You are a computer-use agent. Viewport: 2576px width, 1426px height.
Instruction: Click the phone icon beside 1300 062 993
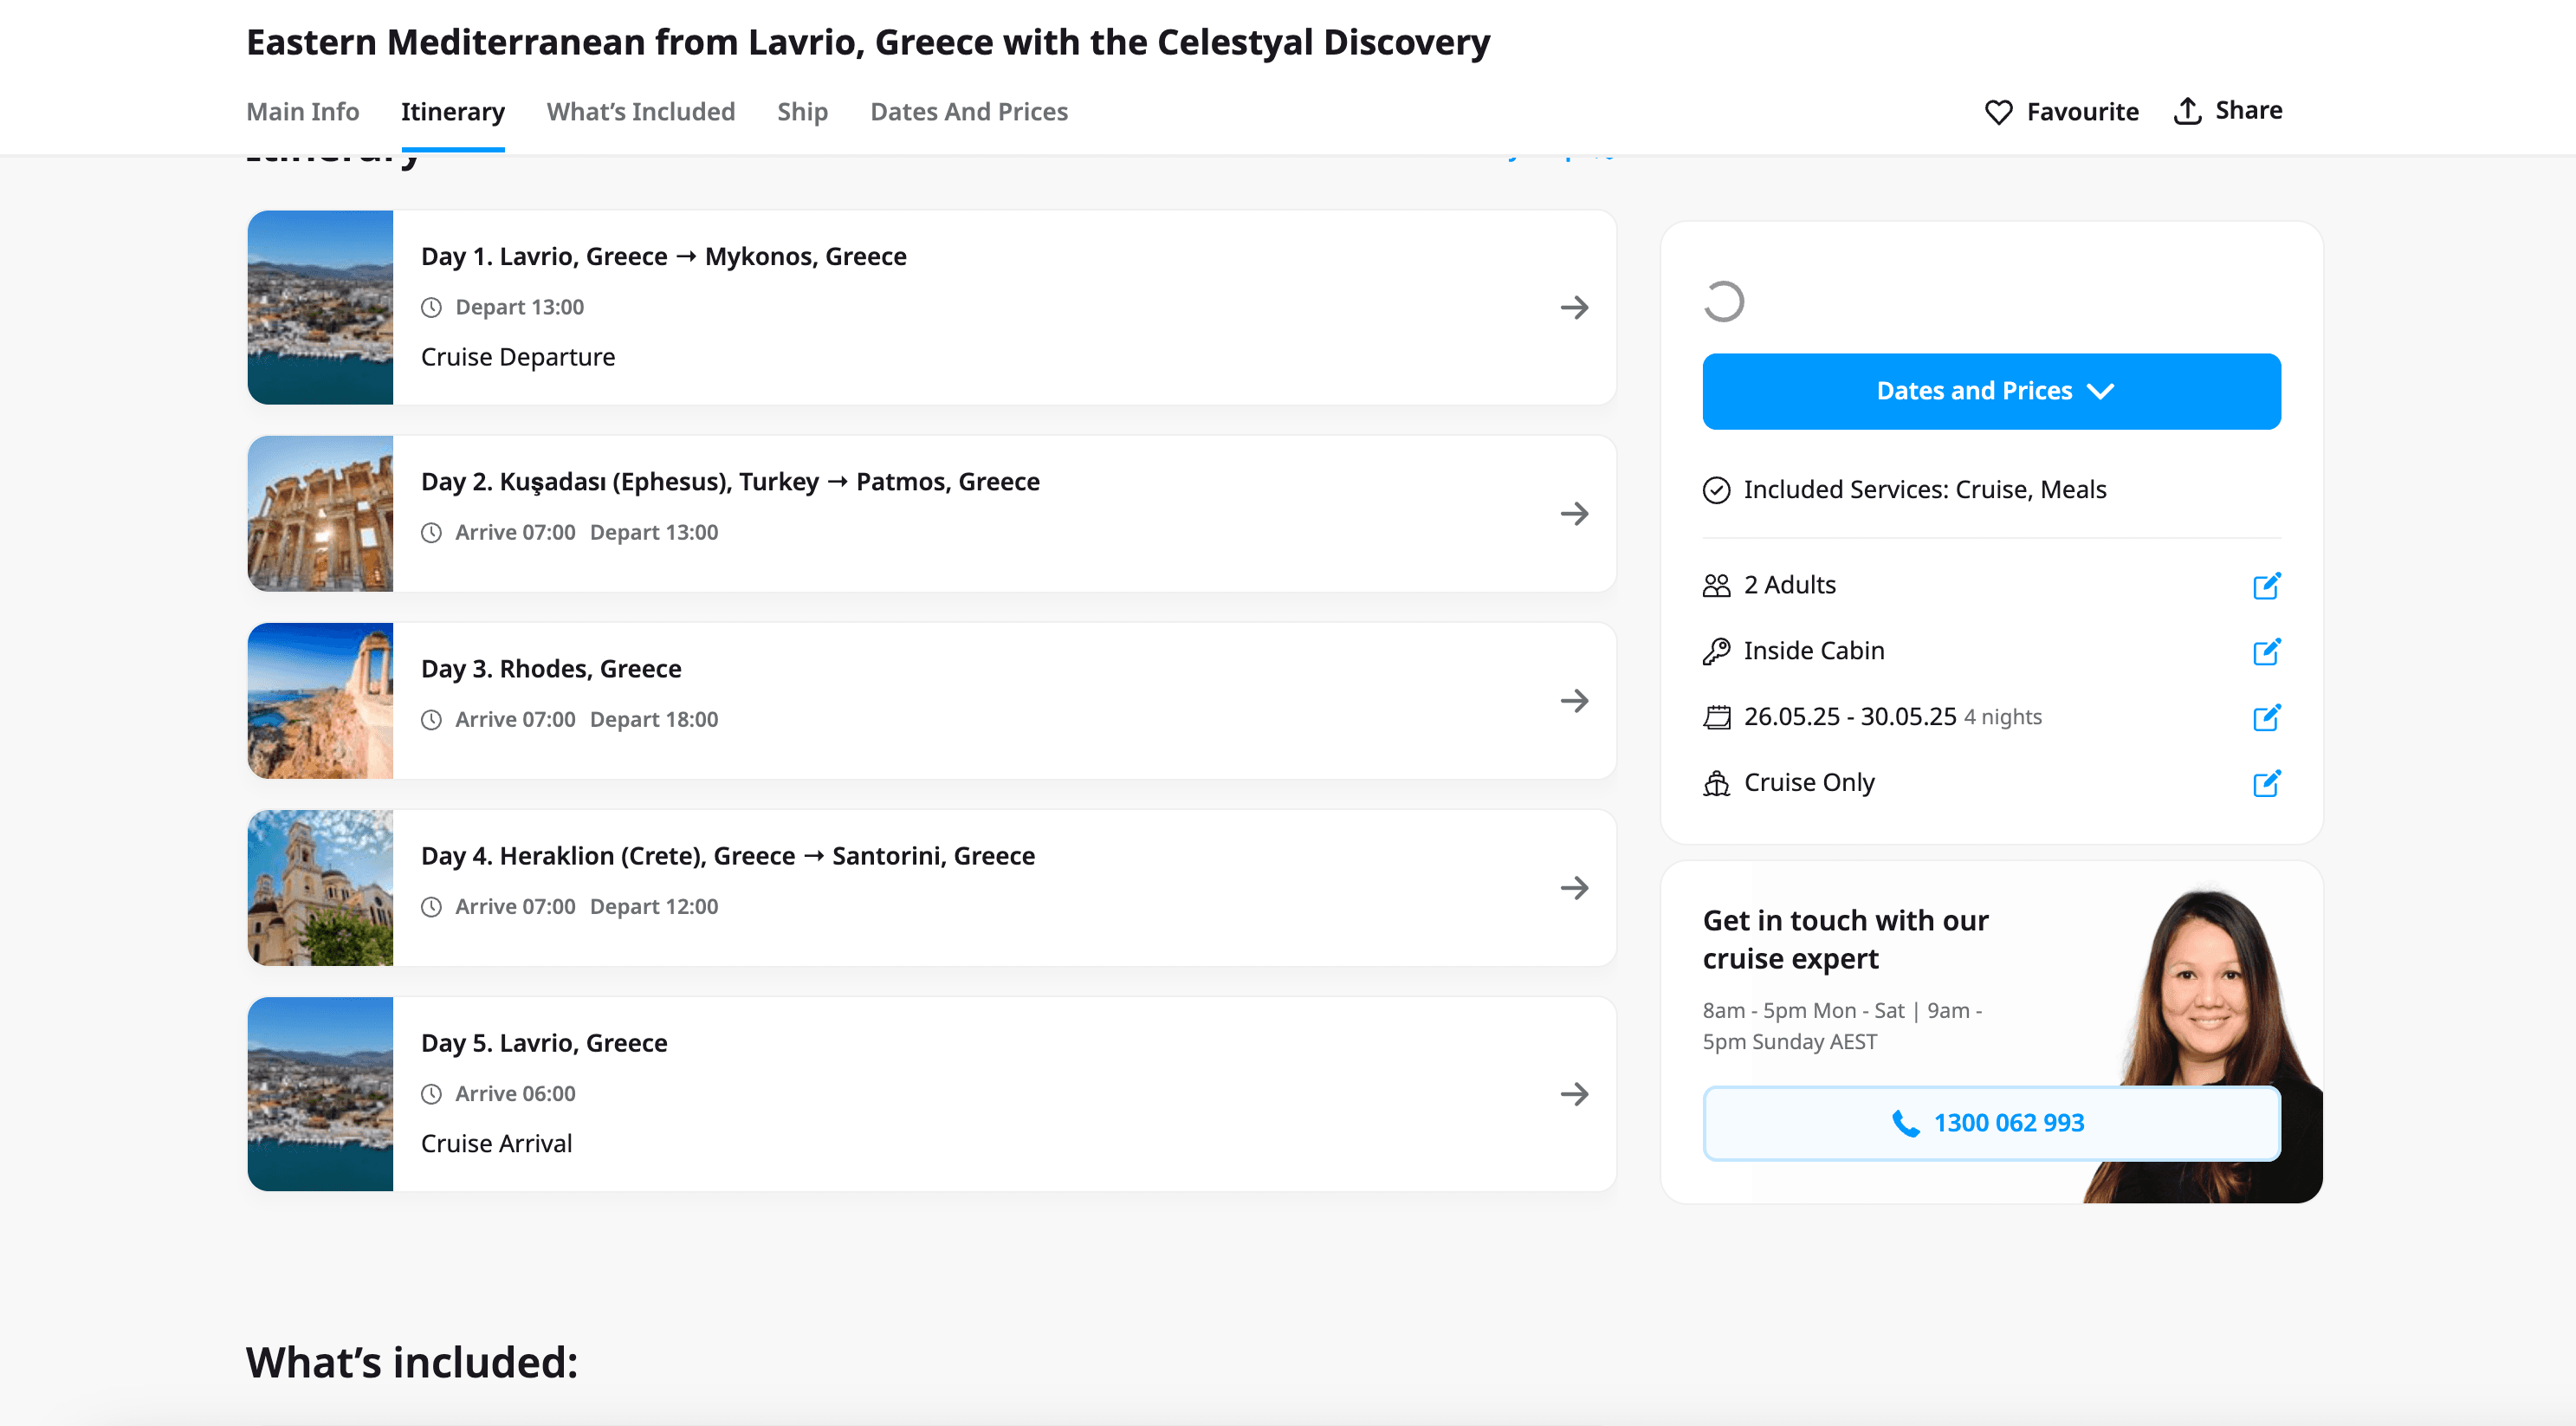pyautogui.click(x=1906, y=1124)
